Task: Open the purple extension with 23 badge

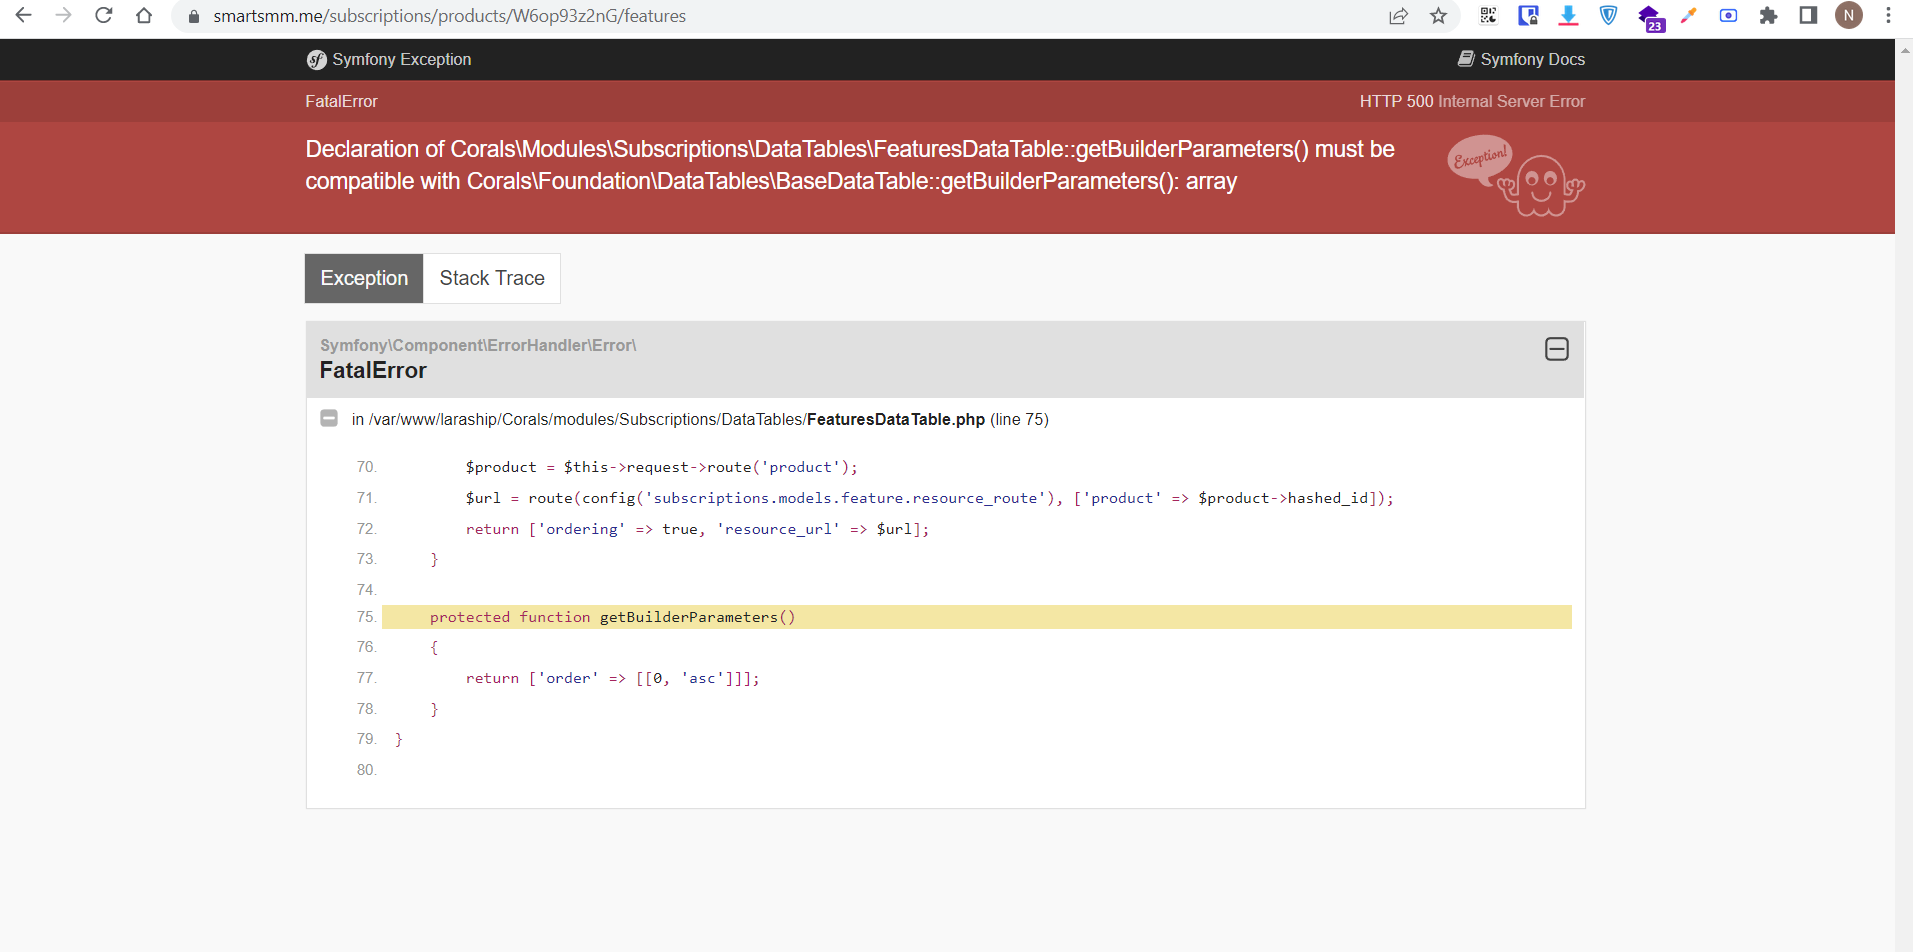Action: tap(1650, 18)
